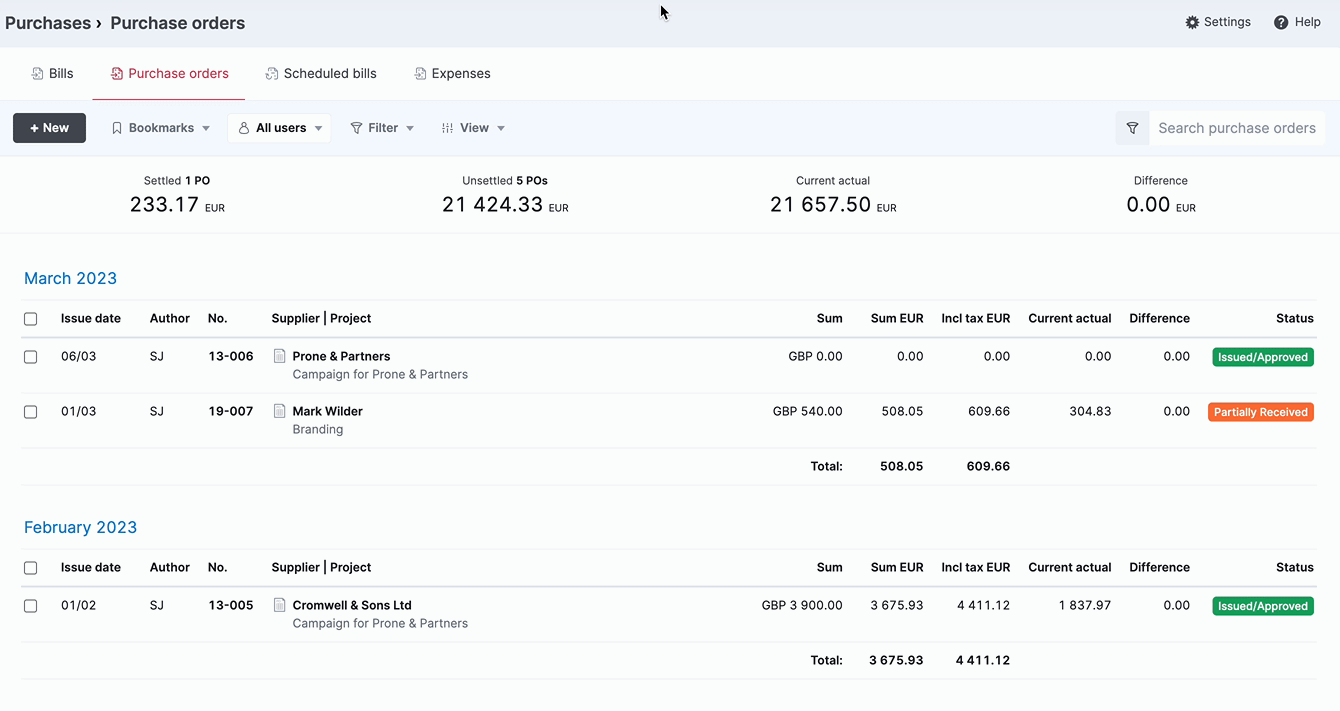Image resolution: width=1340 pixels, height=711 pixels.
Task: Switch to the Expenses tab
Action: [x=452, y=74]
